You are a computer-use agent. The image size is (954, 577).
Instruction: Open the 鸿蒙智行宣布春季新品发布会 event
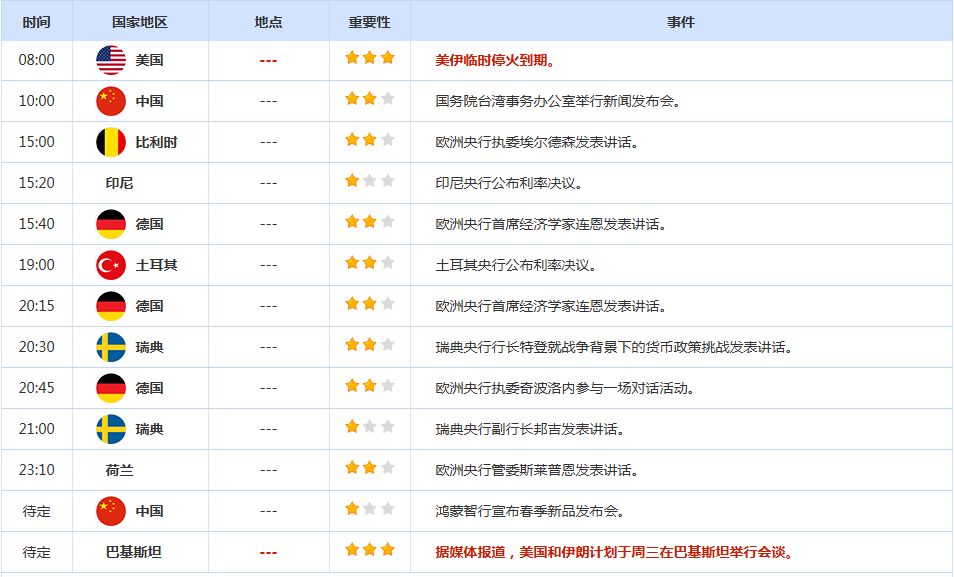pos(530,511)
